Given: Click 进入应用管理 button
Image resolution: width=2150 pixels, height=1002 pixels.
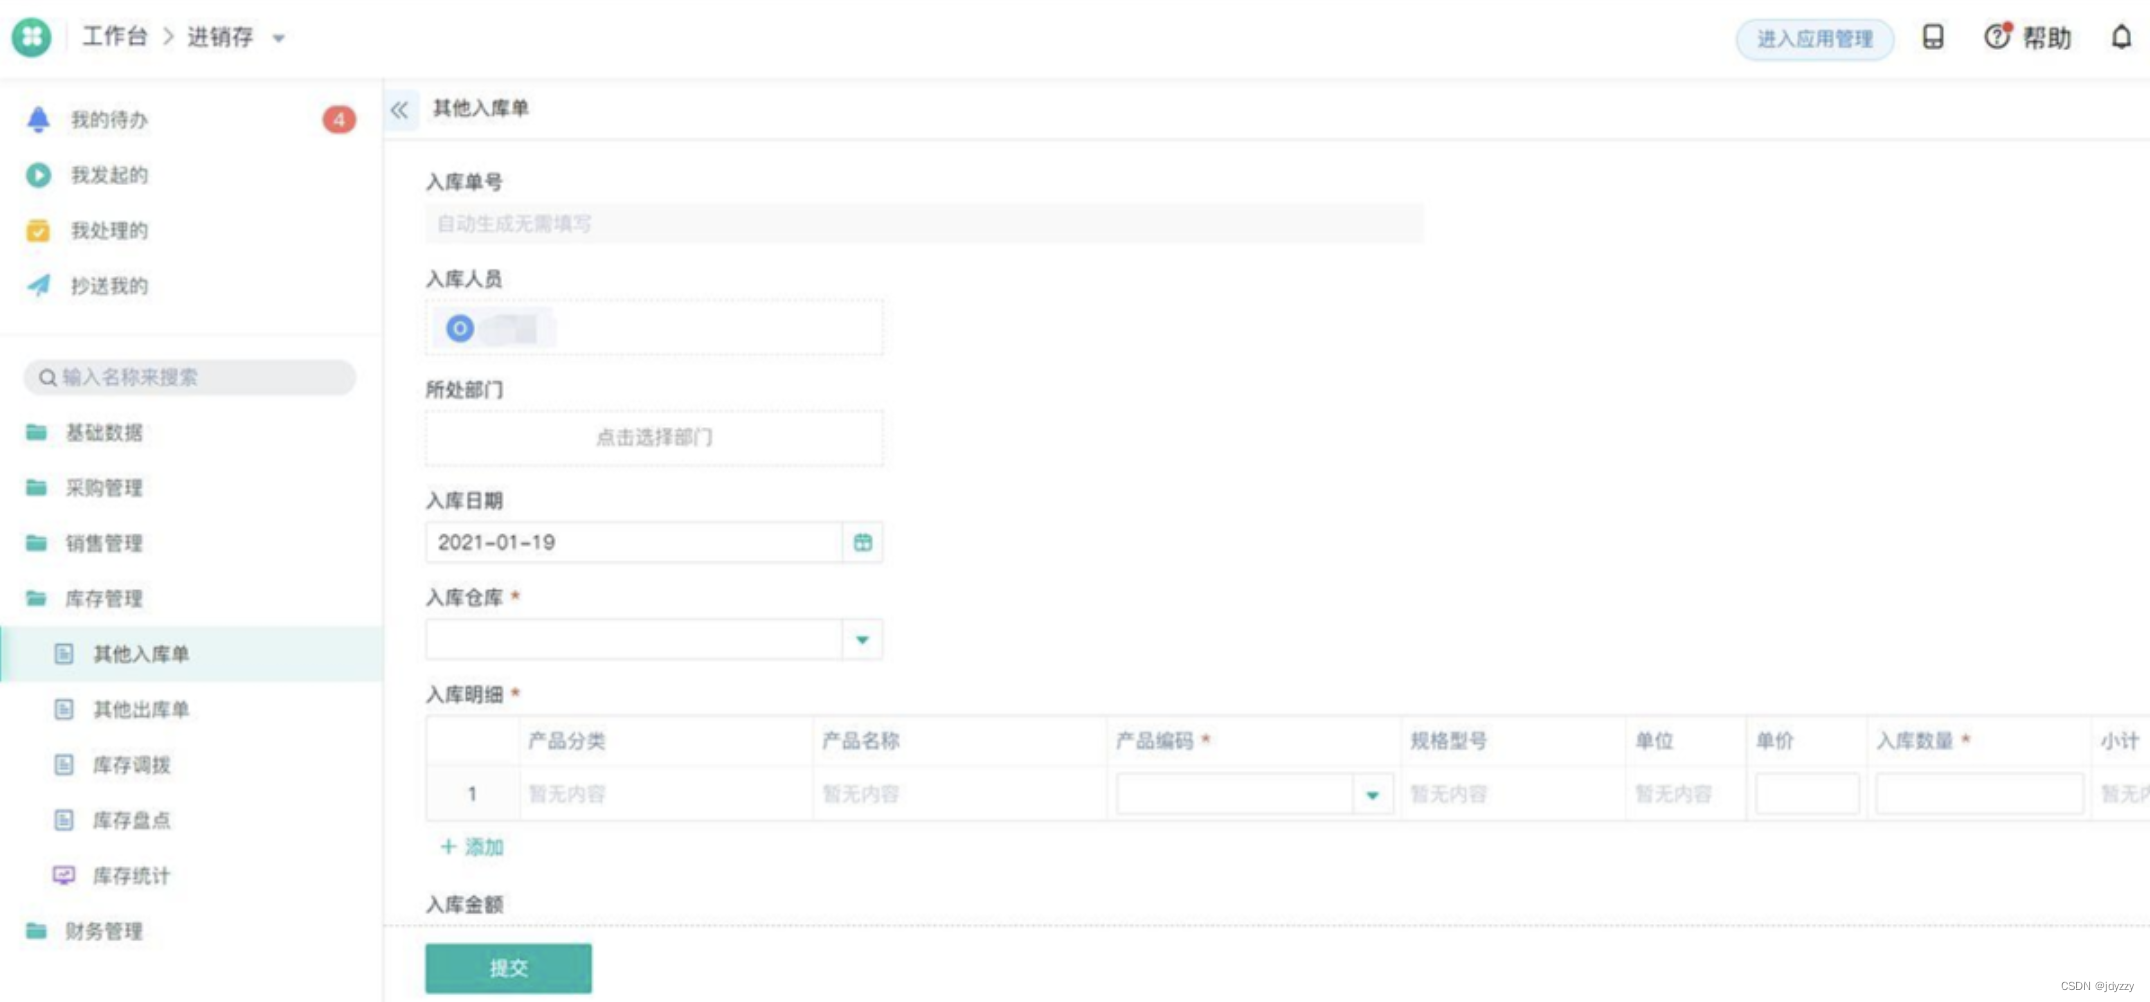Looking at the screenshot, I should coord(1814,39).
